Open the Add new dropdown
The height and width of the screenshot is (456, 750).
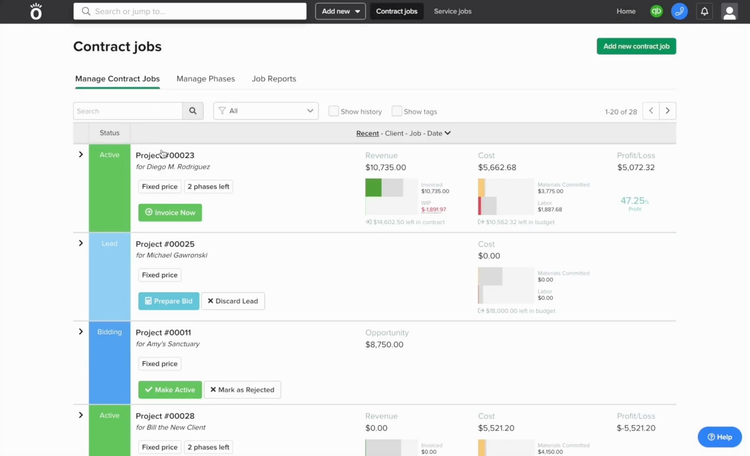pyautogui.click(x=341, y=11)
